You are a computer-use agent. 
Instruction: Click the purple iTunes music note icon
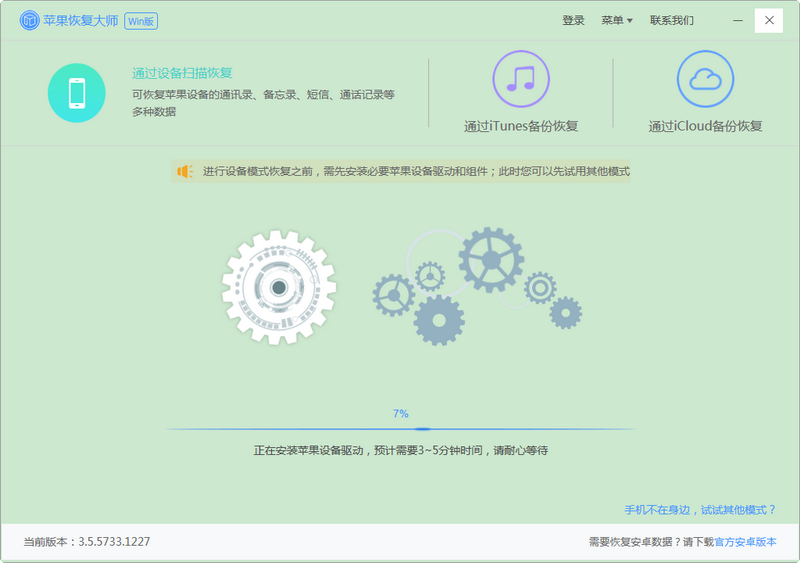pyautogui.click(x=521, y=79)
